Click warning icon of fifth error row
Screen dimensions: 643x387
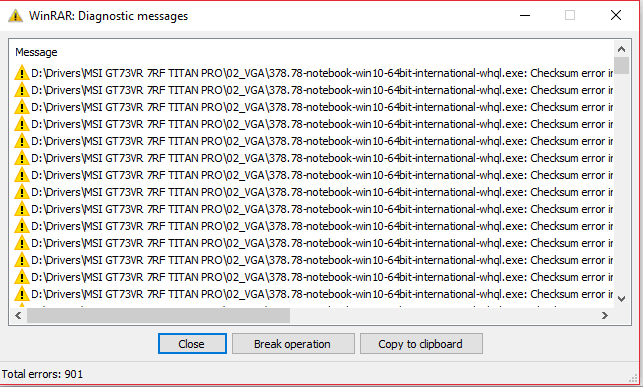point(22,141)
